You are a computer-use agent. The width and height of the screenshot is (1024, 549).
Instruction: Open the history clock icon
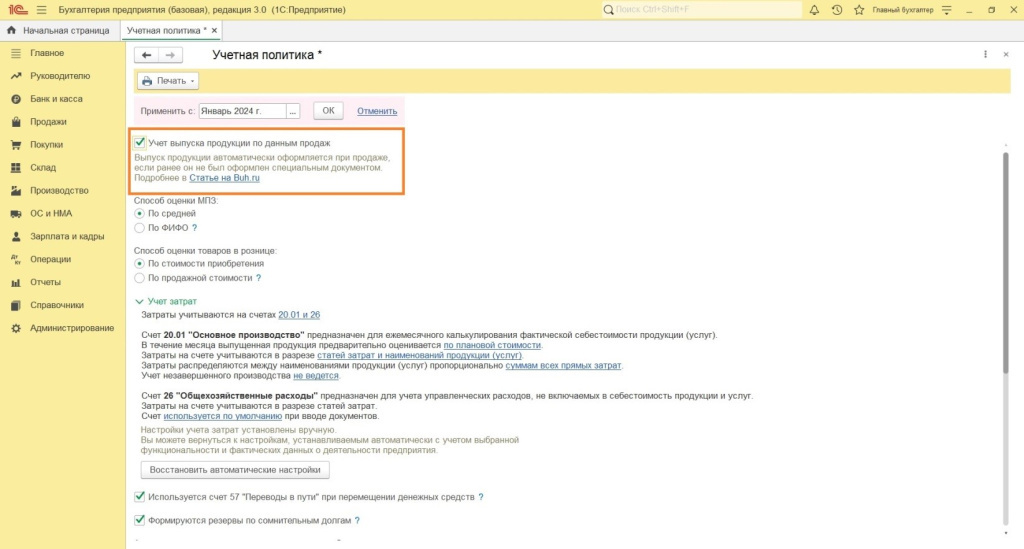pyautogui.click(x=835, y=10)
